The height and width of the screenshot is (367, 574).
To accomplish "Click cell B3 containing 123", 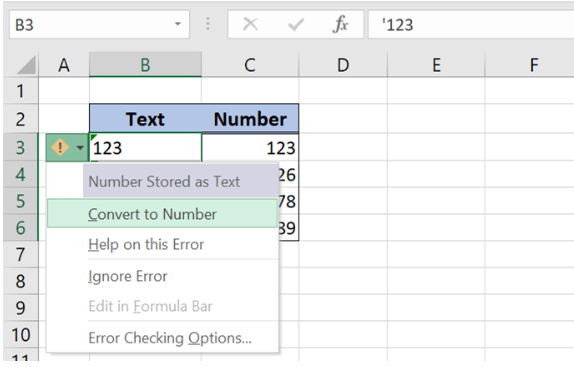I will tap(145, 148).
